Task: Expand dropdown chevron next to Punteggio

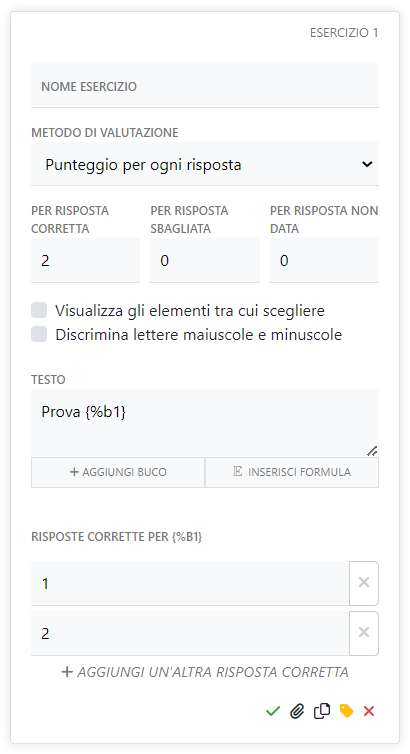Action: coord(367,164)
